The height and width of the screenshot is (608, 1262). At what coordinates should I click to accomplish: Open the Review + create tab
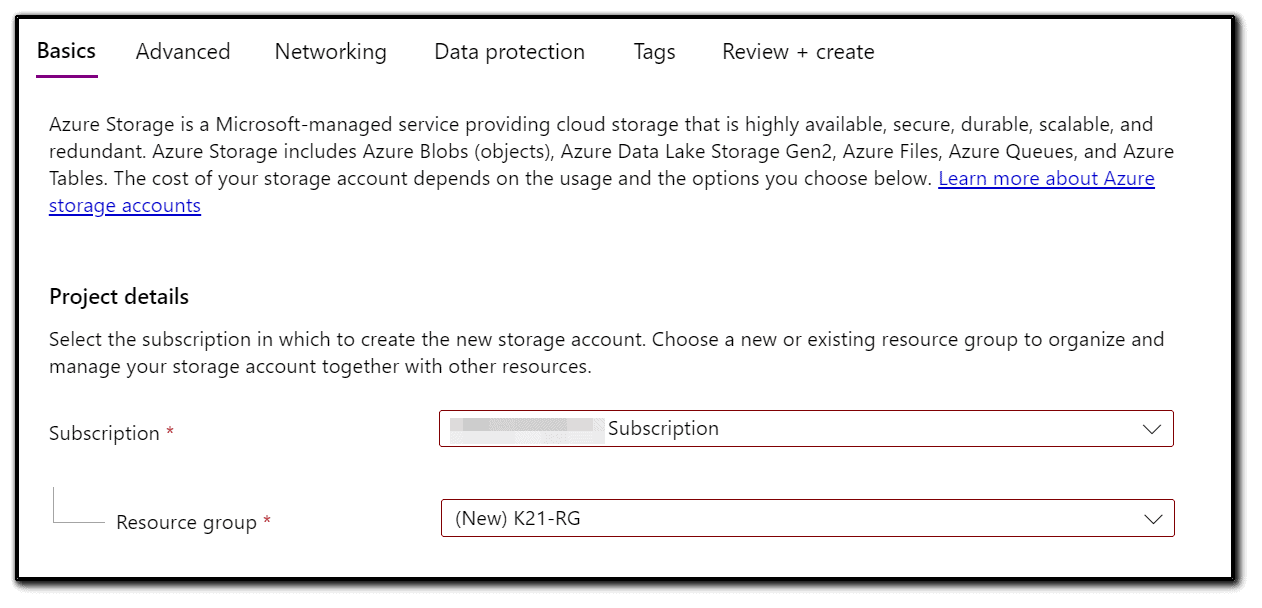(797, 51)
